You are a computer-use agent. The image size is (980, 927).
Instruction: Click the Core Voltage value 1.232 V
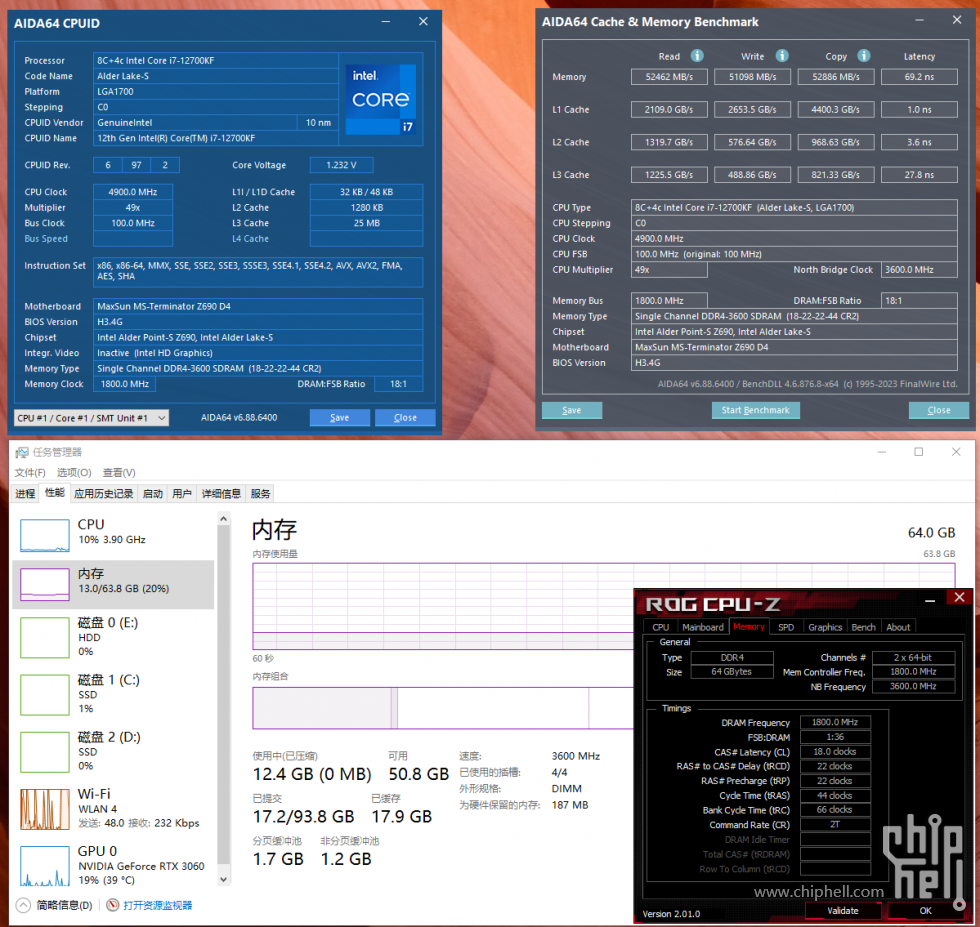341,165
